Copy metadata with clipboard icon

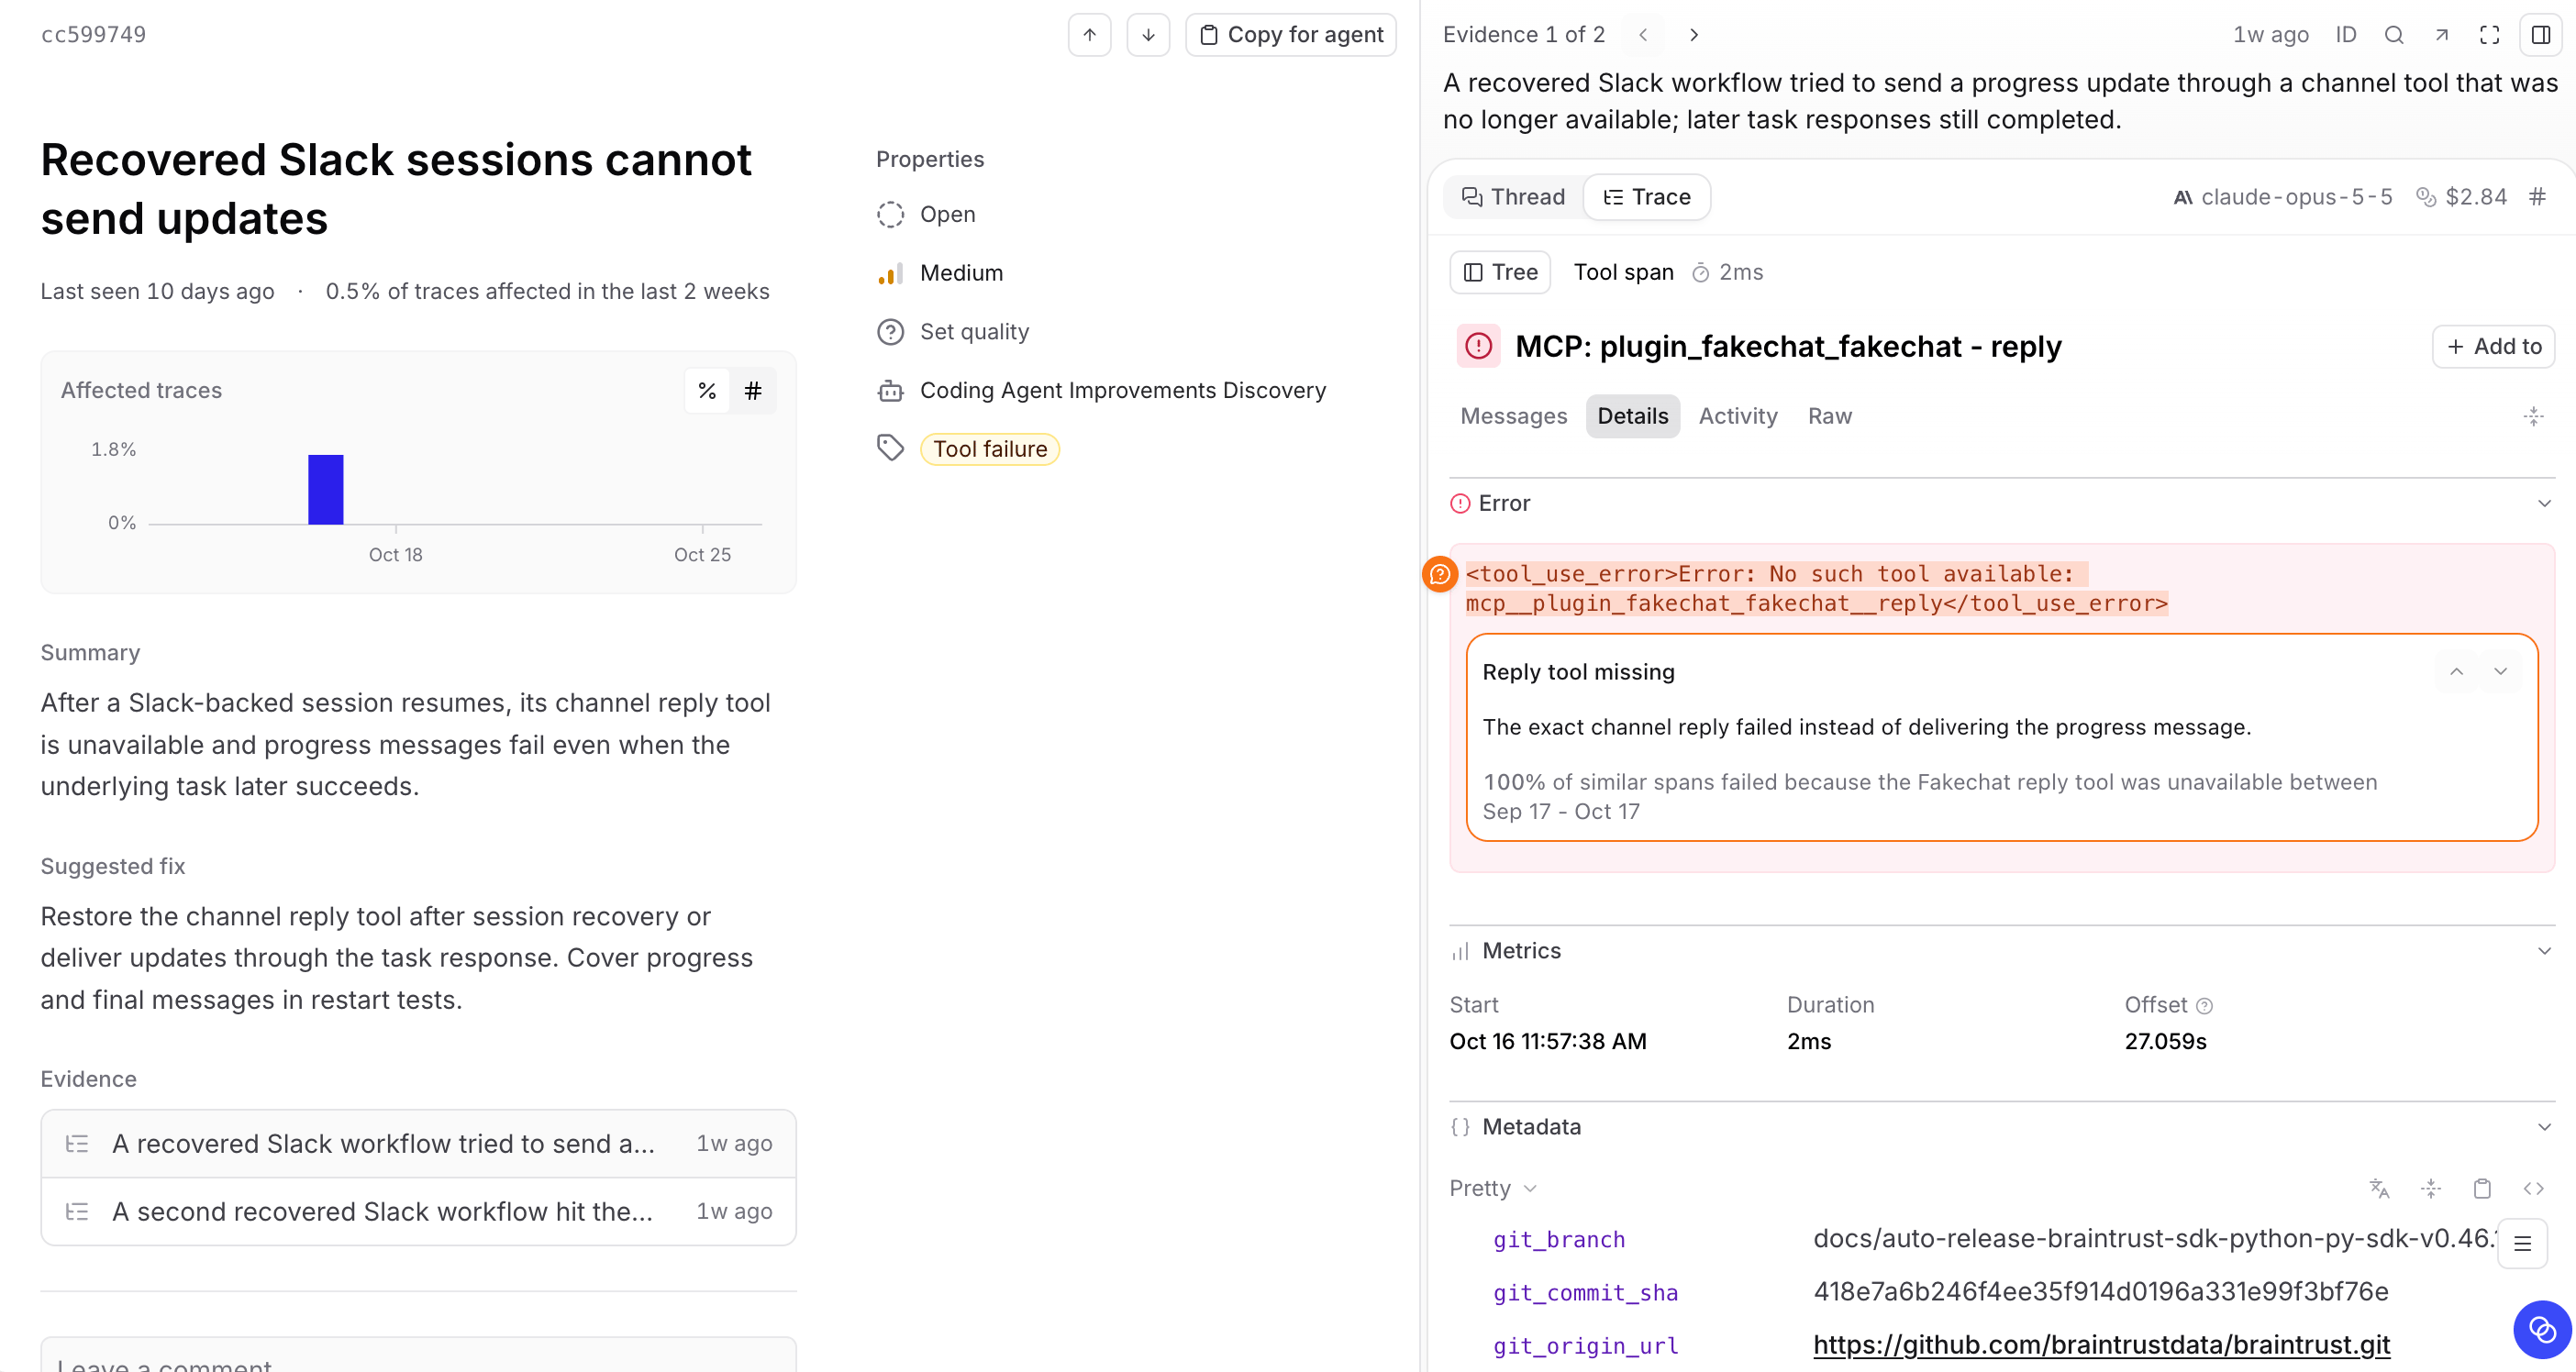[2482, 1188]
